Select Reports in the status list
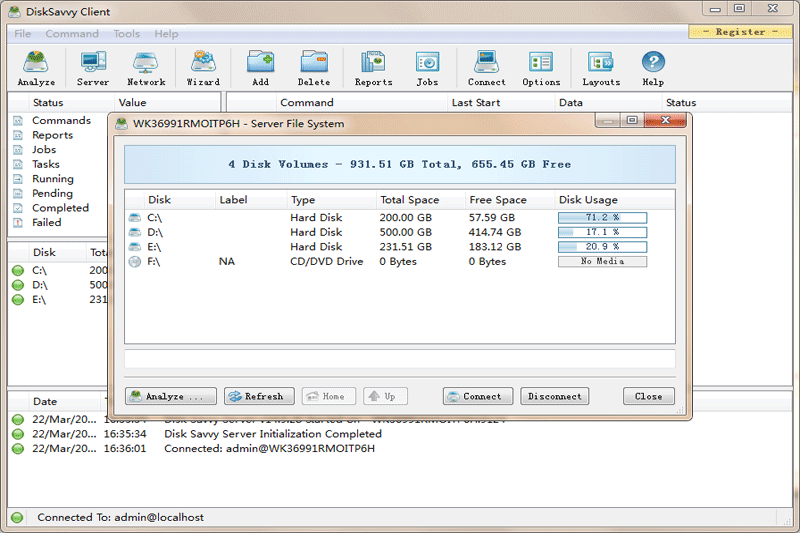 pos(53,135)
